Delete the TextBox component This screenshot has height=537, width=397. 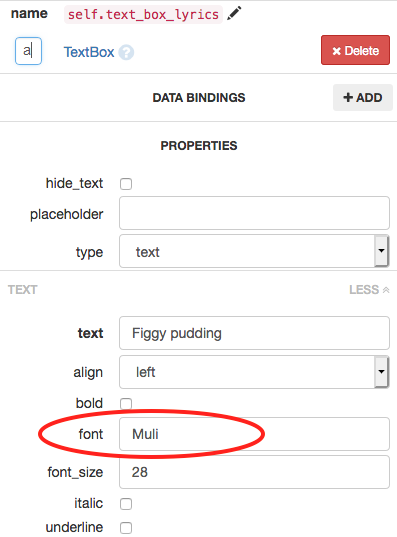(355, 50)
